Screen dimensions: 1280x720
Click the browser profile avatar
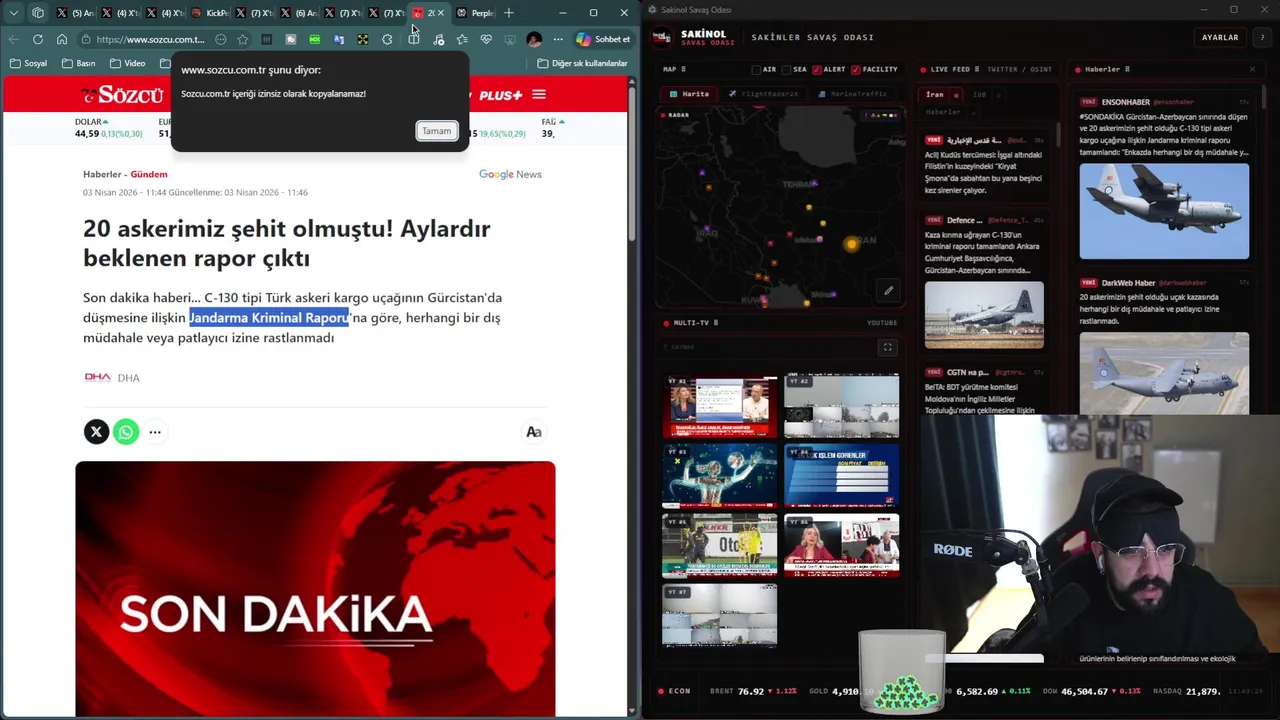coord(534,40)
